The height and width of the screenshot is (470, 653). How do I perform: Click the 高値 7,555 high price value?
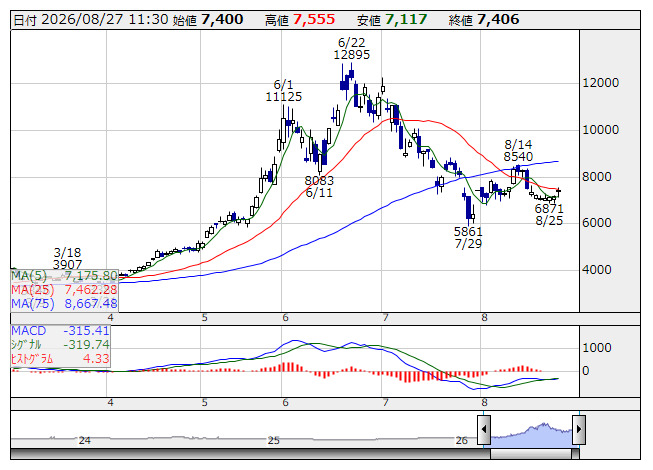click(x=300, y=20)
